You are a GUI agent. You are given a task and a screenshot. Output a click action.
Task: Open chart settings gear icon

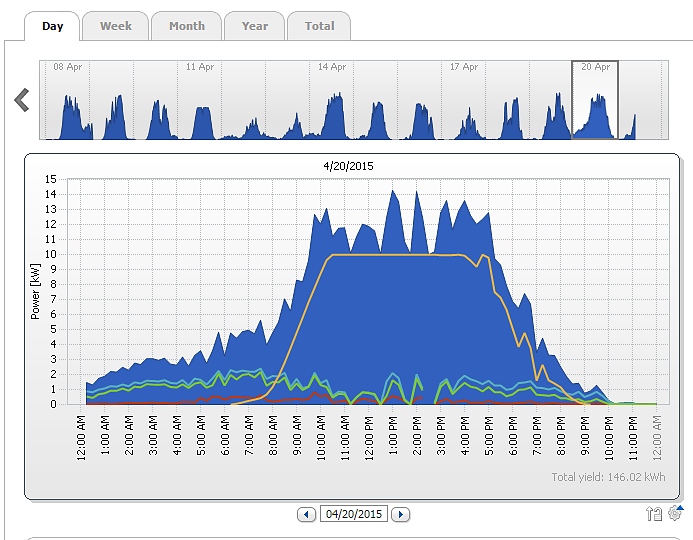(676, 513)
